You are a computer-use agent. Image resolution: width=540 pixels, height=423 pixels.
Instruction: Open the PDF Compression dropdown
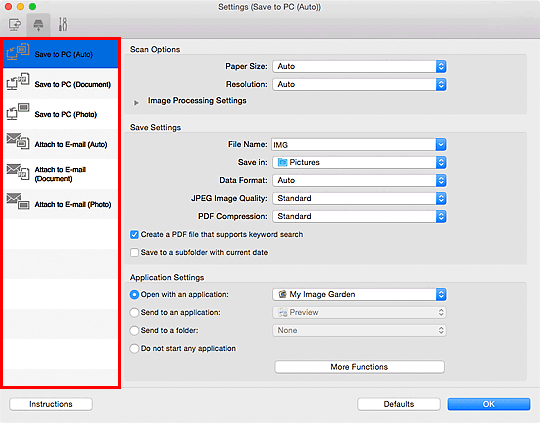click(x=359, y=216)
